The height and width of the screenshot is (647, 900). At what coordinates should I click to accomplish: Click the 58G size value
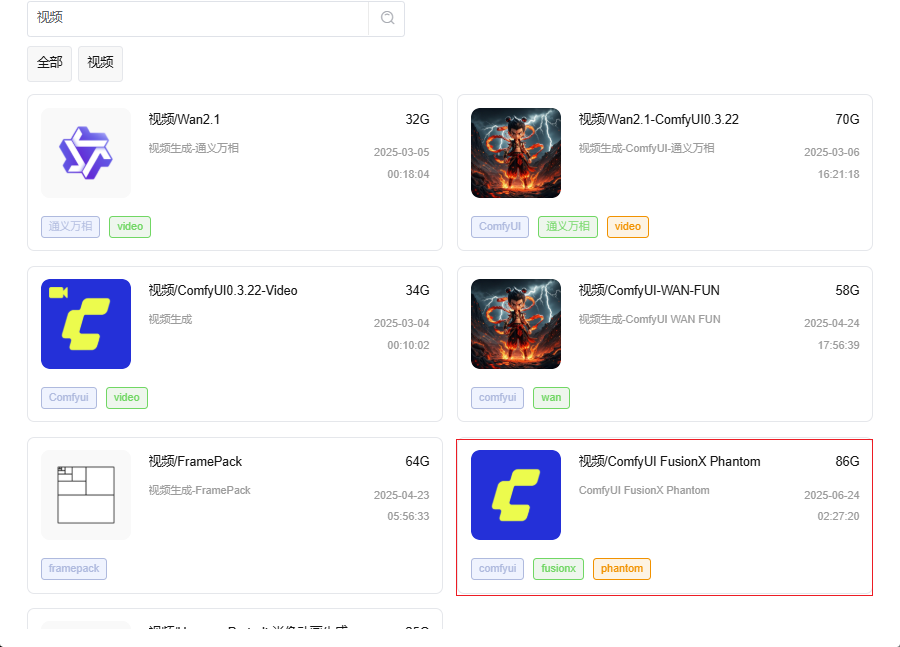pos(847,290)
